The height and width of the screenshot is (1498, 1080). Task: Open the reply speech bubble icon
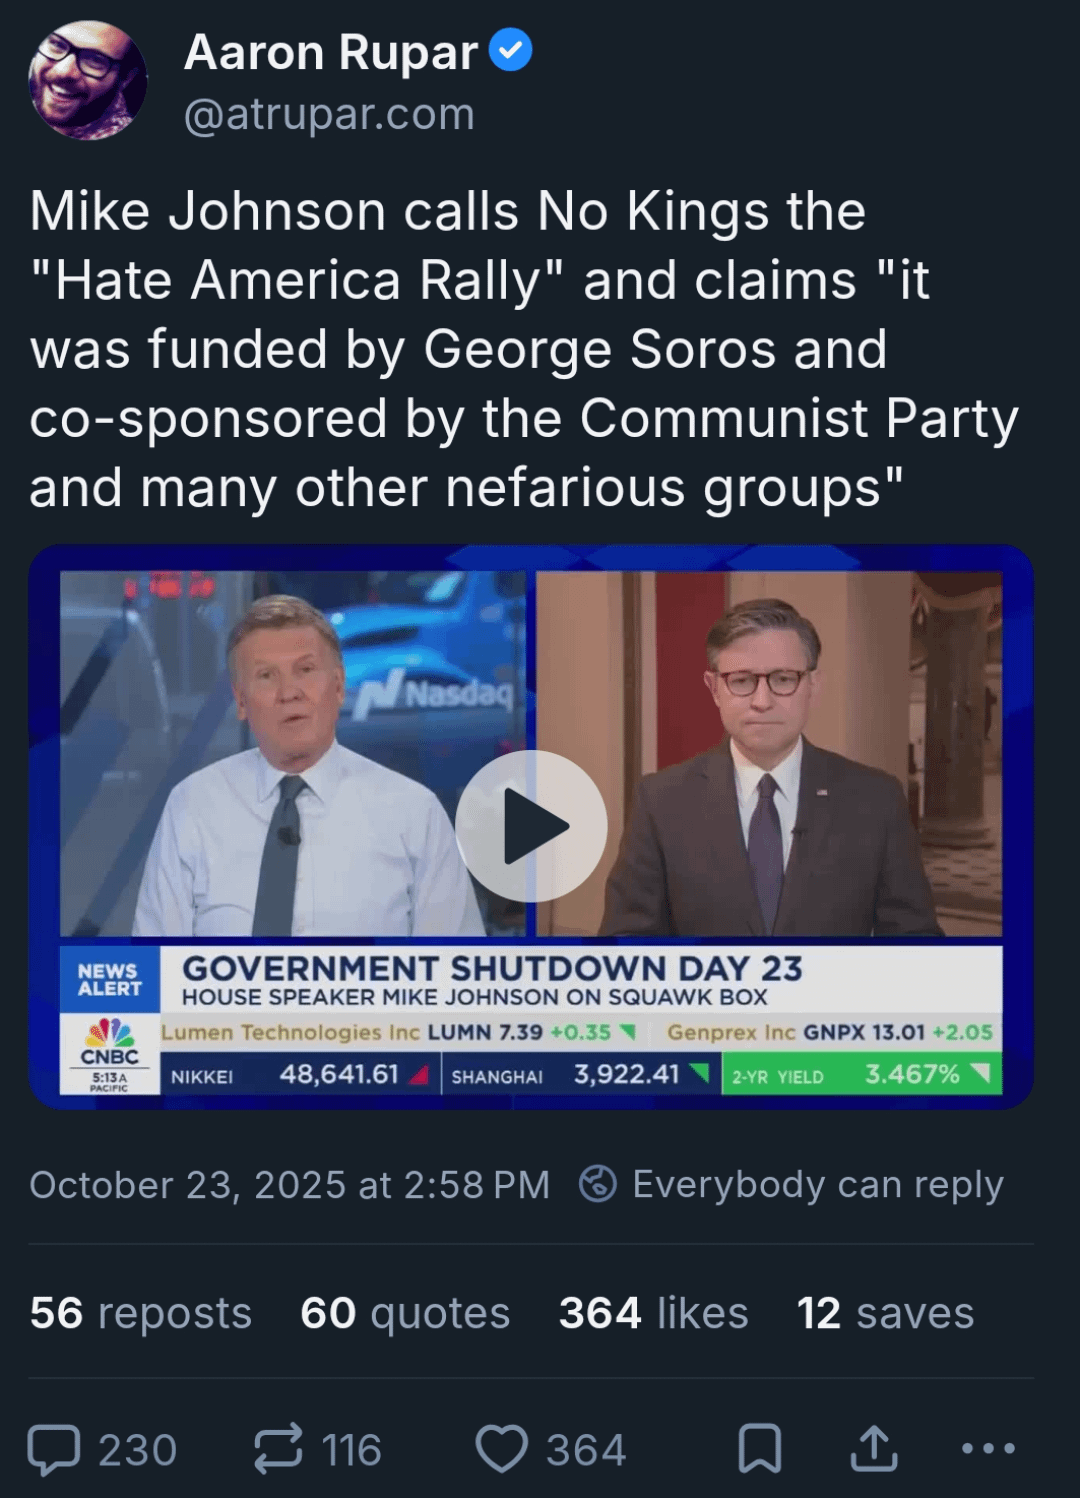click(x=54, y=1449)
